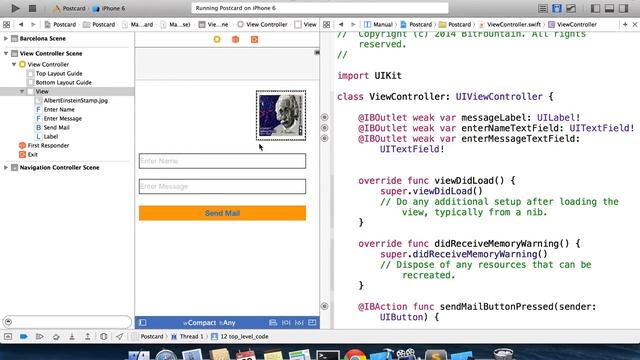The width and height of the screenshot is (640, 360).
Task: Open the storyboard editor related items grid
Action: click(x=7, y=24)
